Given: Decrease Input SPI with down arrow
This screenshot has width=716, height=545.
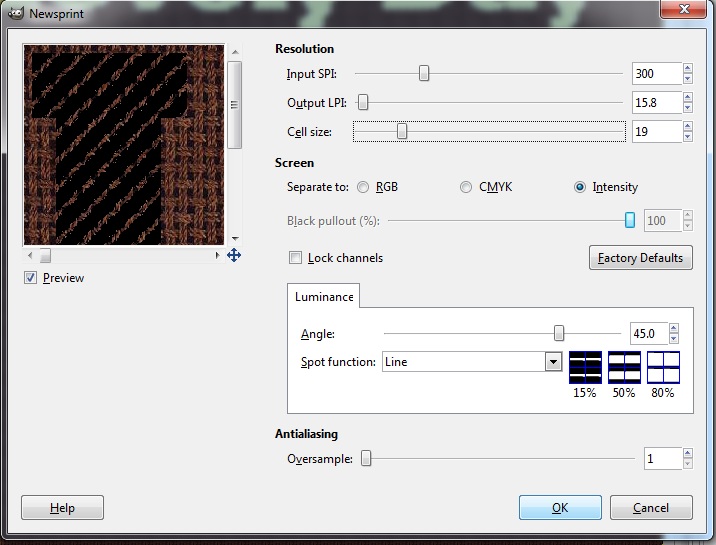Looking at the screenshot, I should [x=688, y=79].
